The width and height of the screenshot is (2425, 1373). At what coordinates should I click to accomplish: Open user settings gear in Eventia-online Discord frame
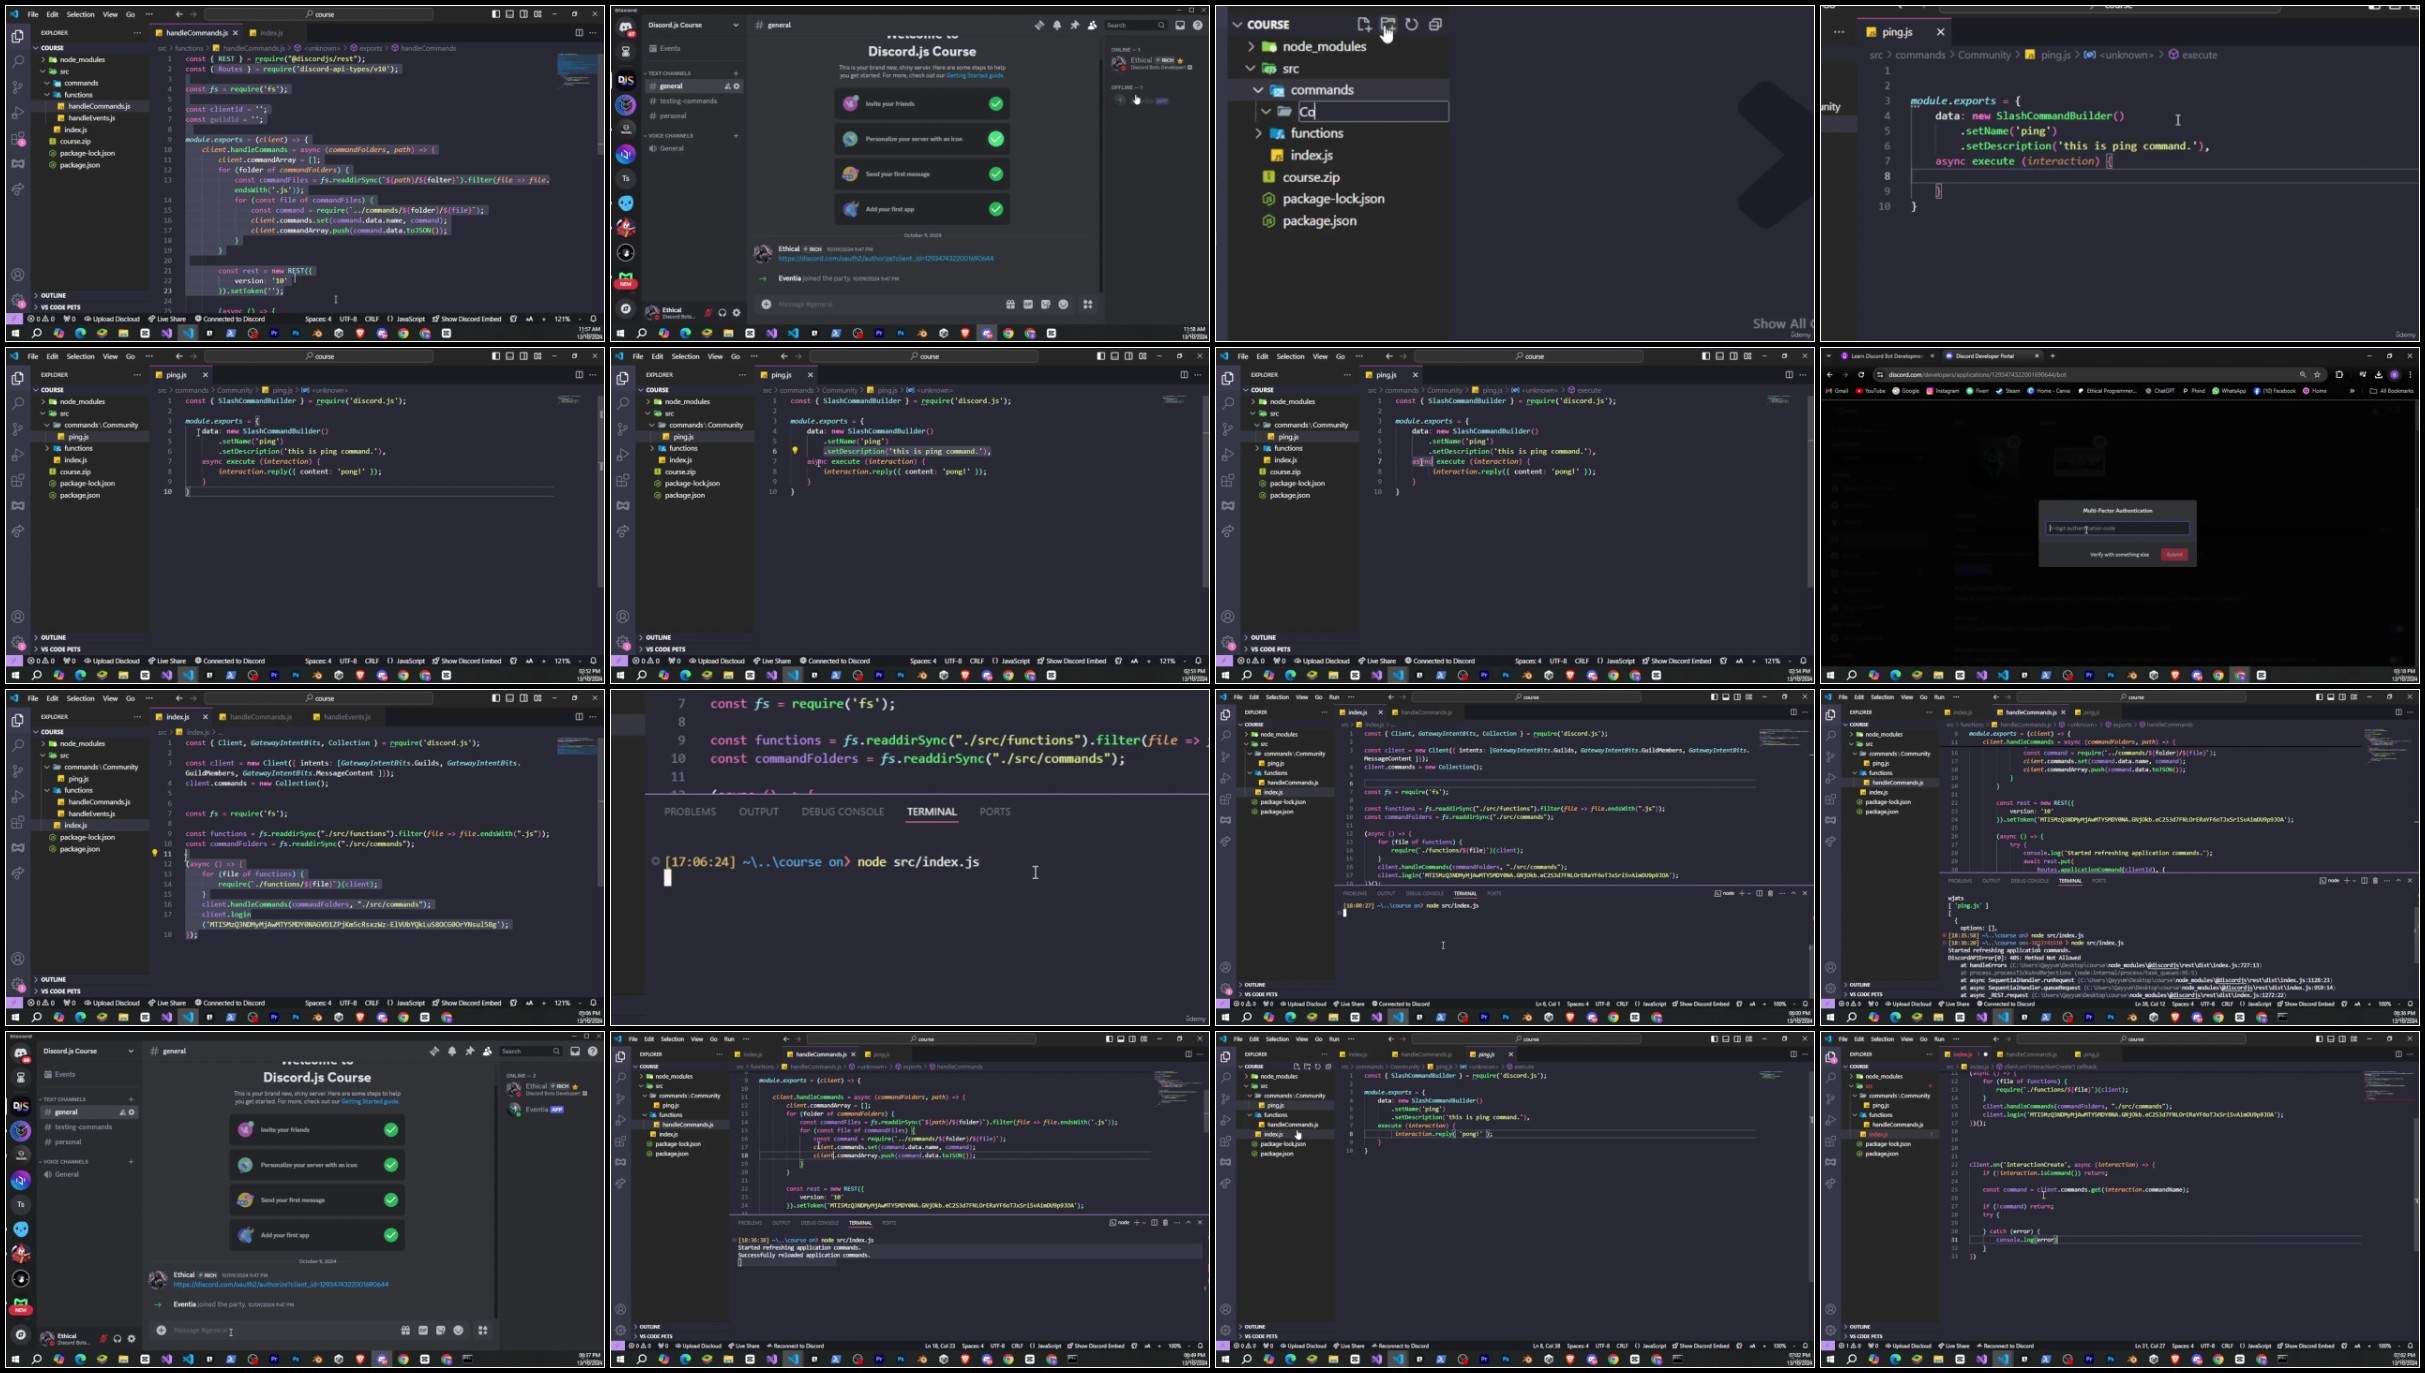click(x=131, y=1338)
